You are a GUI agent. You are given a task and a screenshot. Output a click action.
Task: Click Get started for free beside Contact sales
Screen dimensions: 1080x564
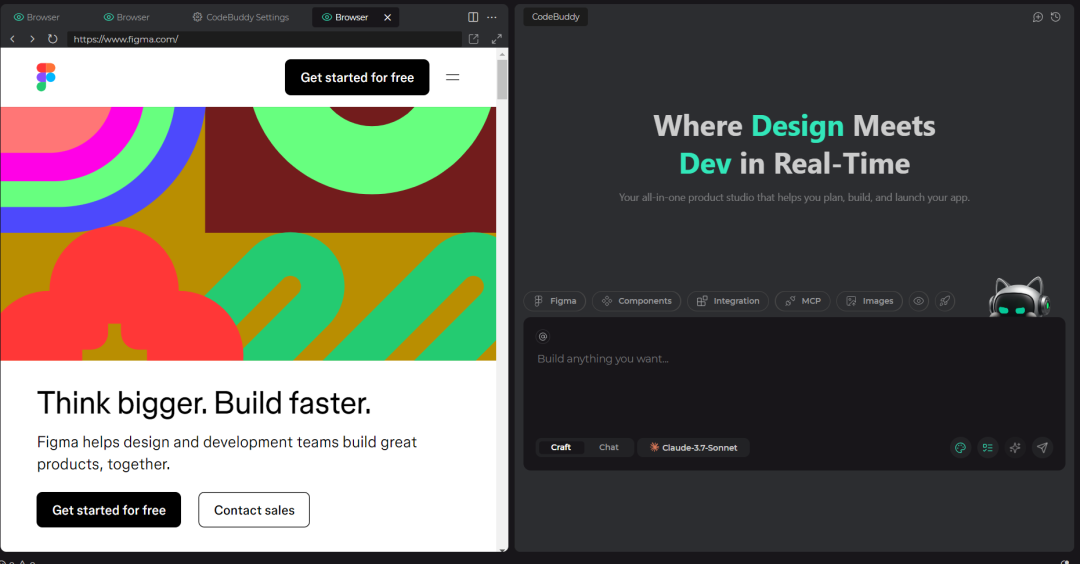click(x=109, y=510)
